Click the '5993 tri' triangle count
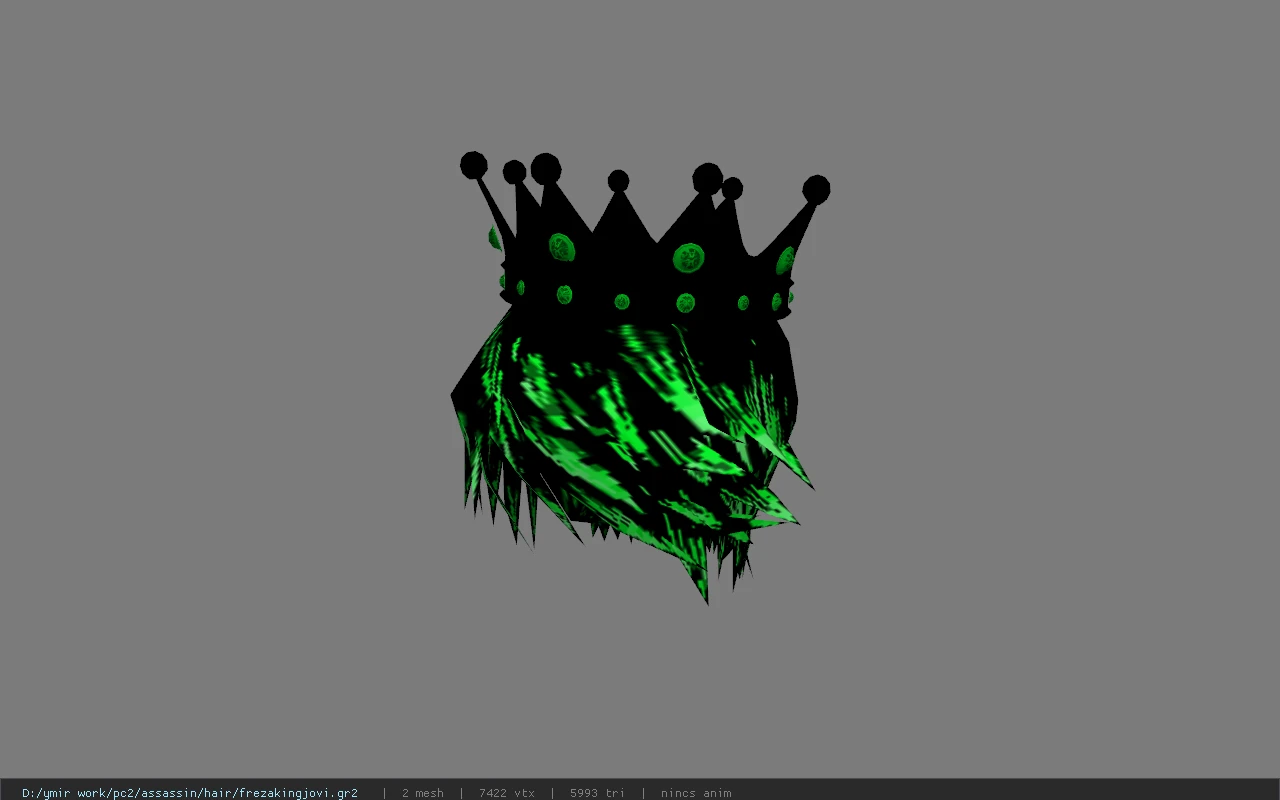The height and width of the screenshot is (800, 1280). click(597, 793)
